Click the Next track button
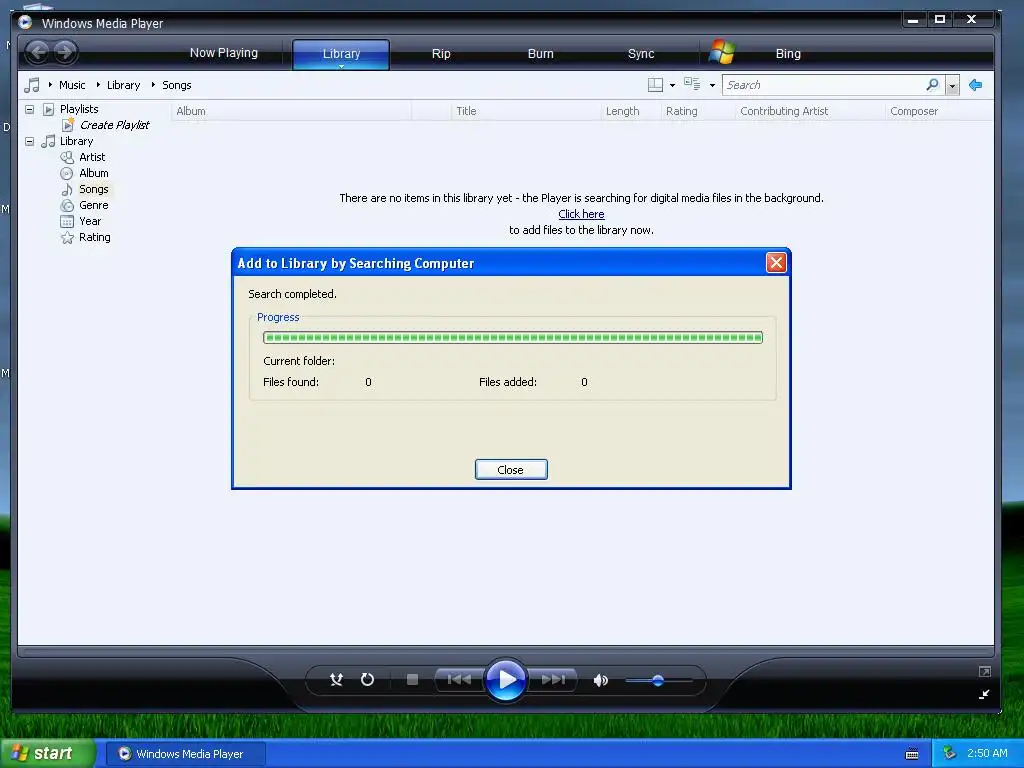This screenshot has height=768, width=1024. [x=553, y=680]
